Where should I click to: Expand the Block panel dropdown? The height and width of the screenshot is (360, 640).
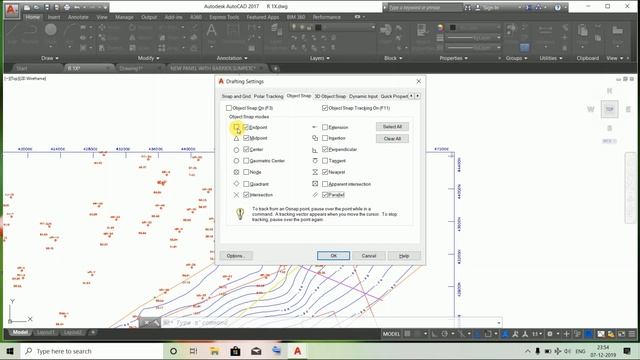click(x=393, y=58)
